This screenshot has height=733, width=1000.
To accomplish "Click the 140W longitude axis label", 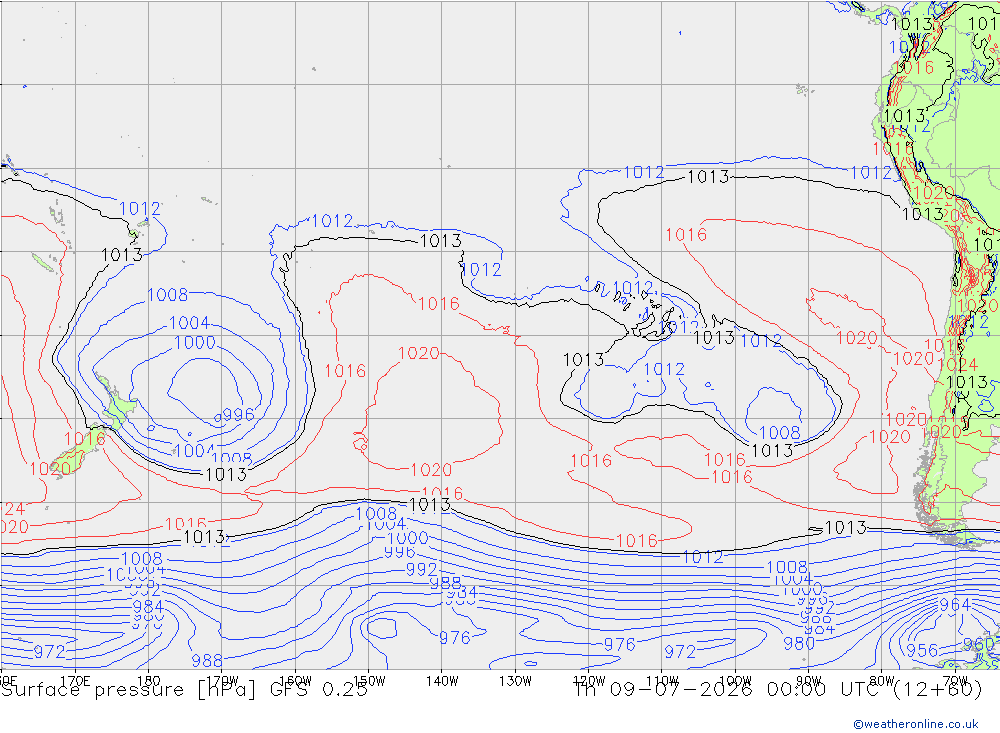I will click(442, 681).
